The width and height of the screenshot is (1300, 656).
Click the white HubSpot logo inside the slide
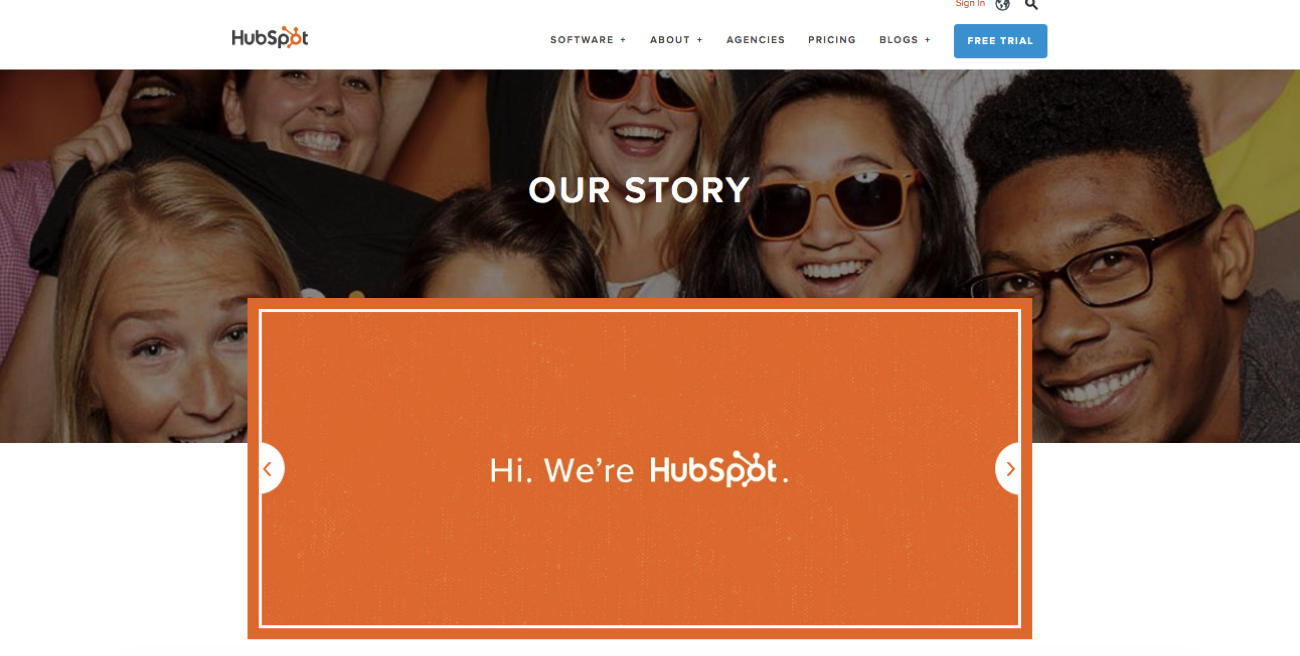pyautogui.click(x=713, y=469)
